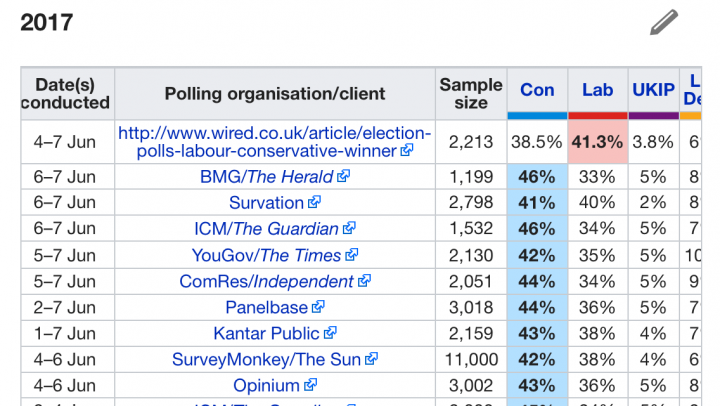The width and height of the screenshot is (720, 406).
Task: Click external-link icon after ComRes/Independent
Action: coord(364,281)
